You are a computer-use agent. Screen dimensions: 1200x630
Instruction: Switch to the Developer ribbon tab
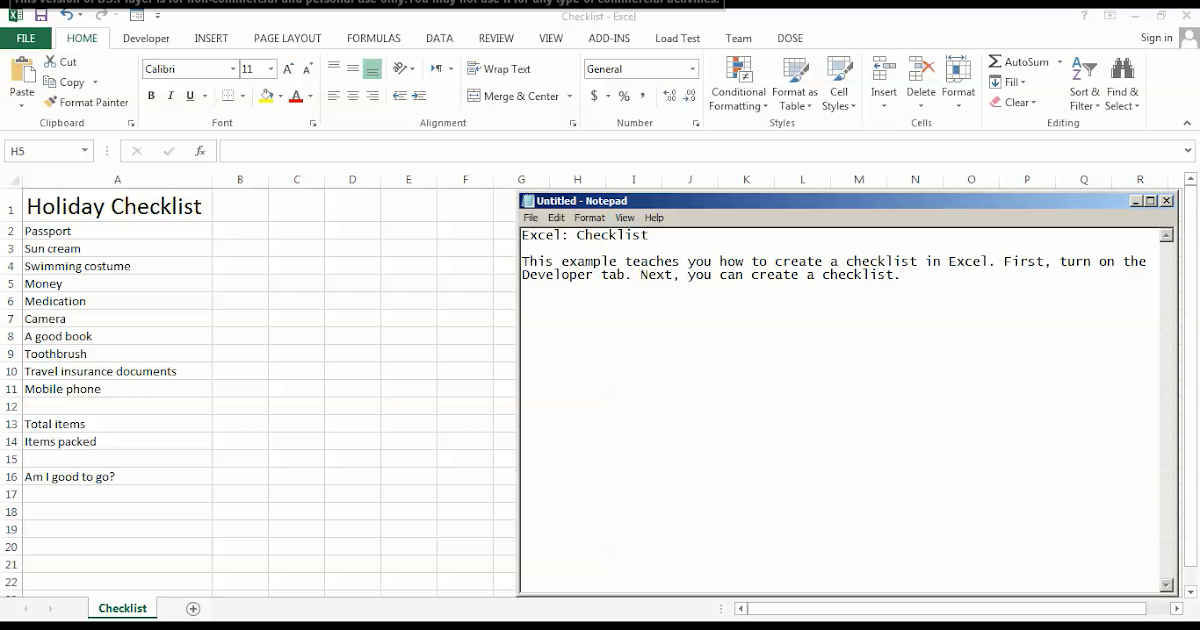[146, 38]
